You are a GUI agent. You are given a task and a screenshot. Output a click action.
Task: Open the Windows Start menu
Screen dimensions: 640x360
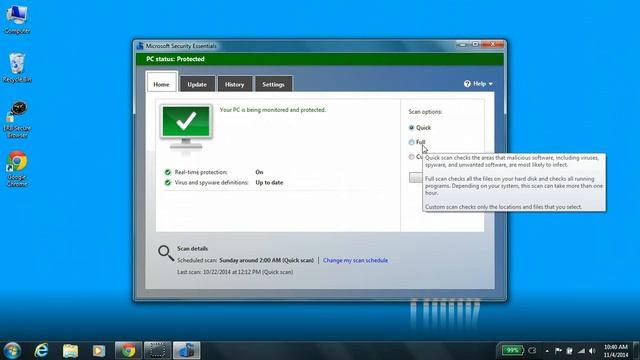coord(12,351)
